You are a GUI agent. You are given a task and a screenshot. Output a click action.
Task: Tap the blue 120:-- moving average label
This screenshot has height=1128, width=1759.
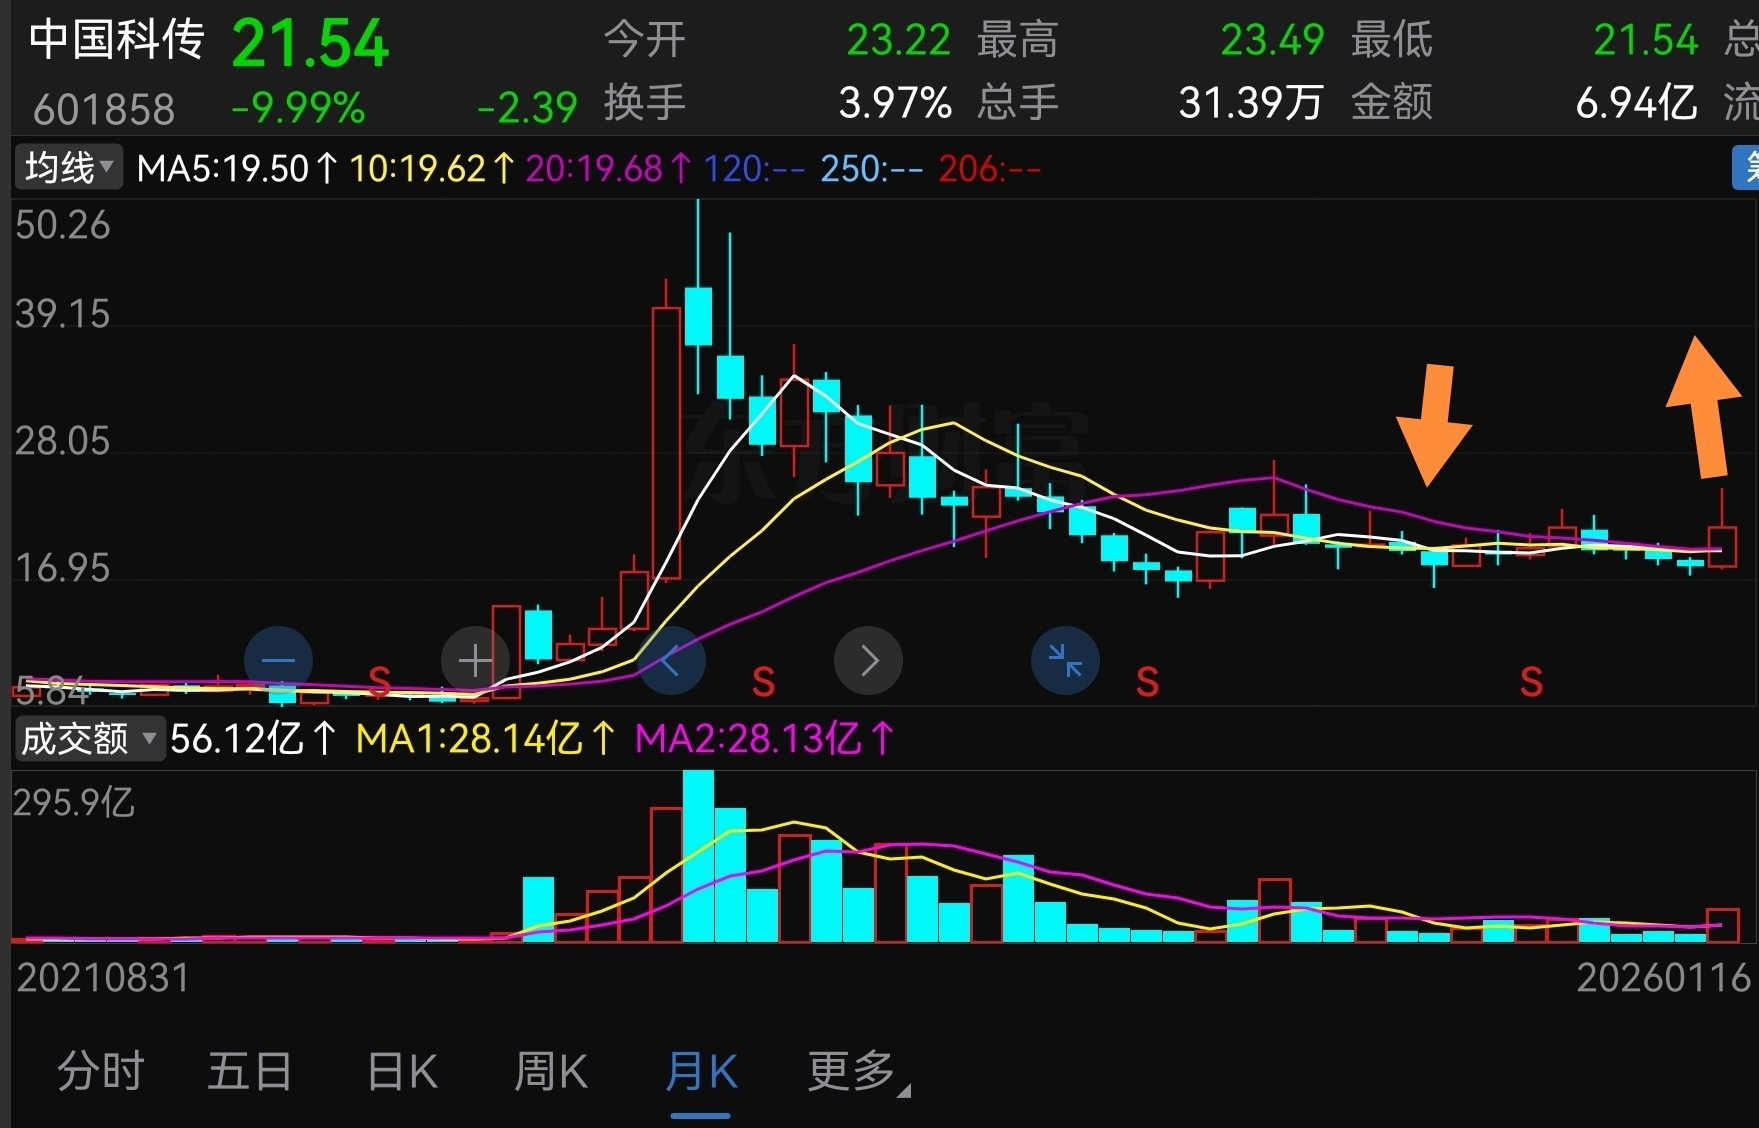[x=754, y=169]
